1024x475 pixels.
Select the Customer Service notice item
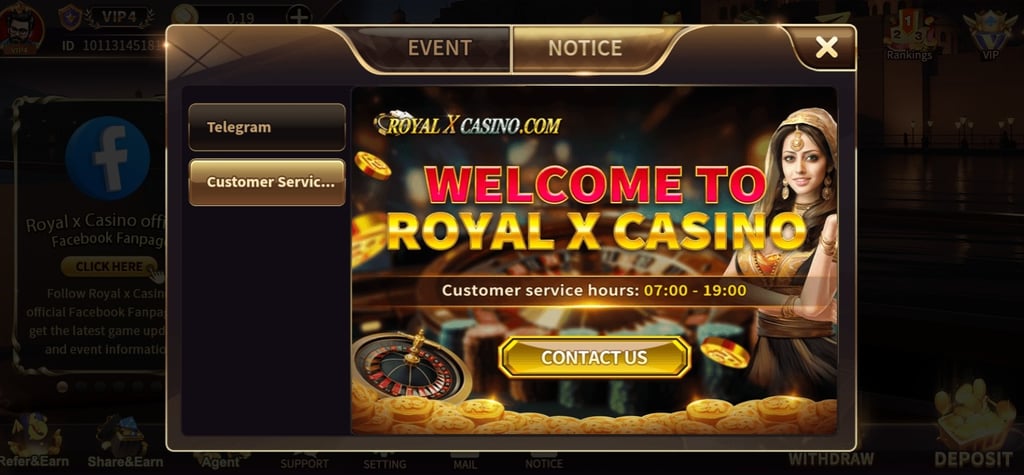(266, 182)
